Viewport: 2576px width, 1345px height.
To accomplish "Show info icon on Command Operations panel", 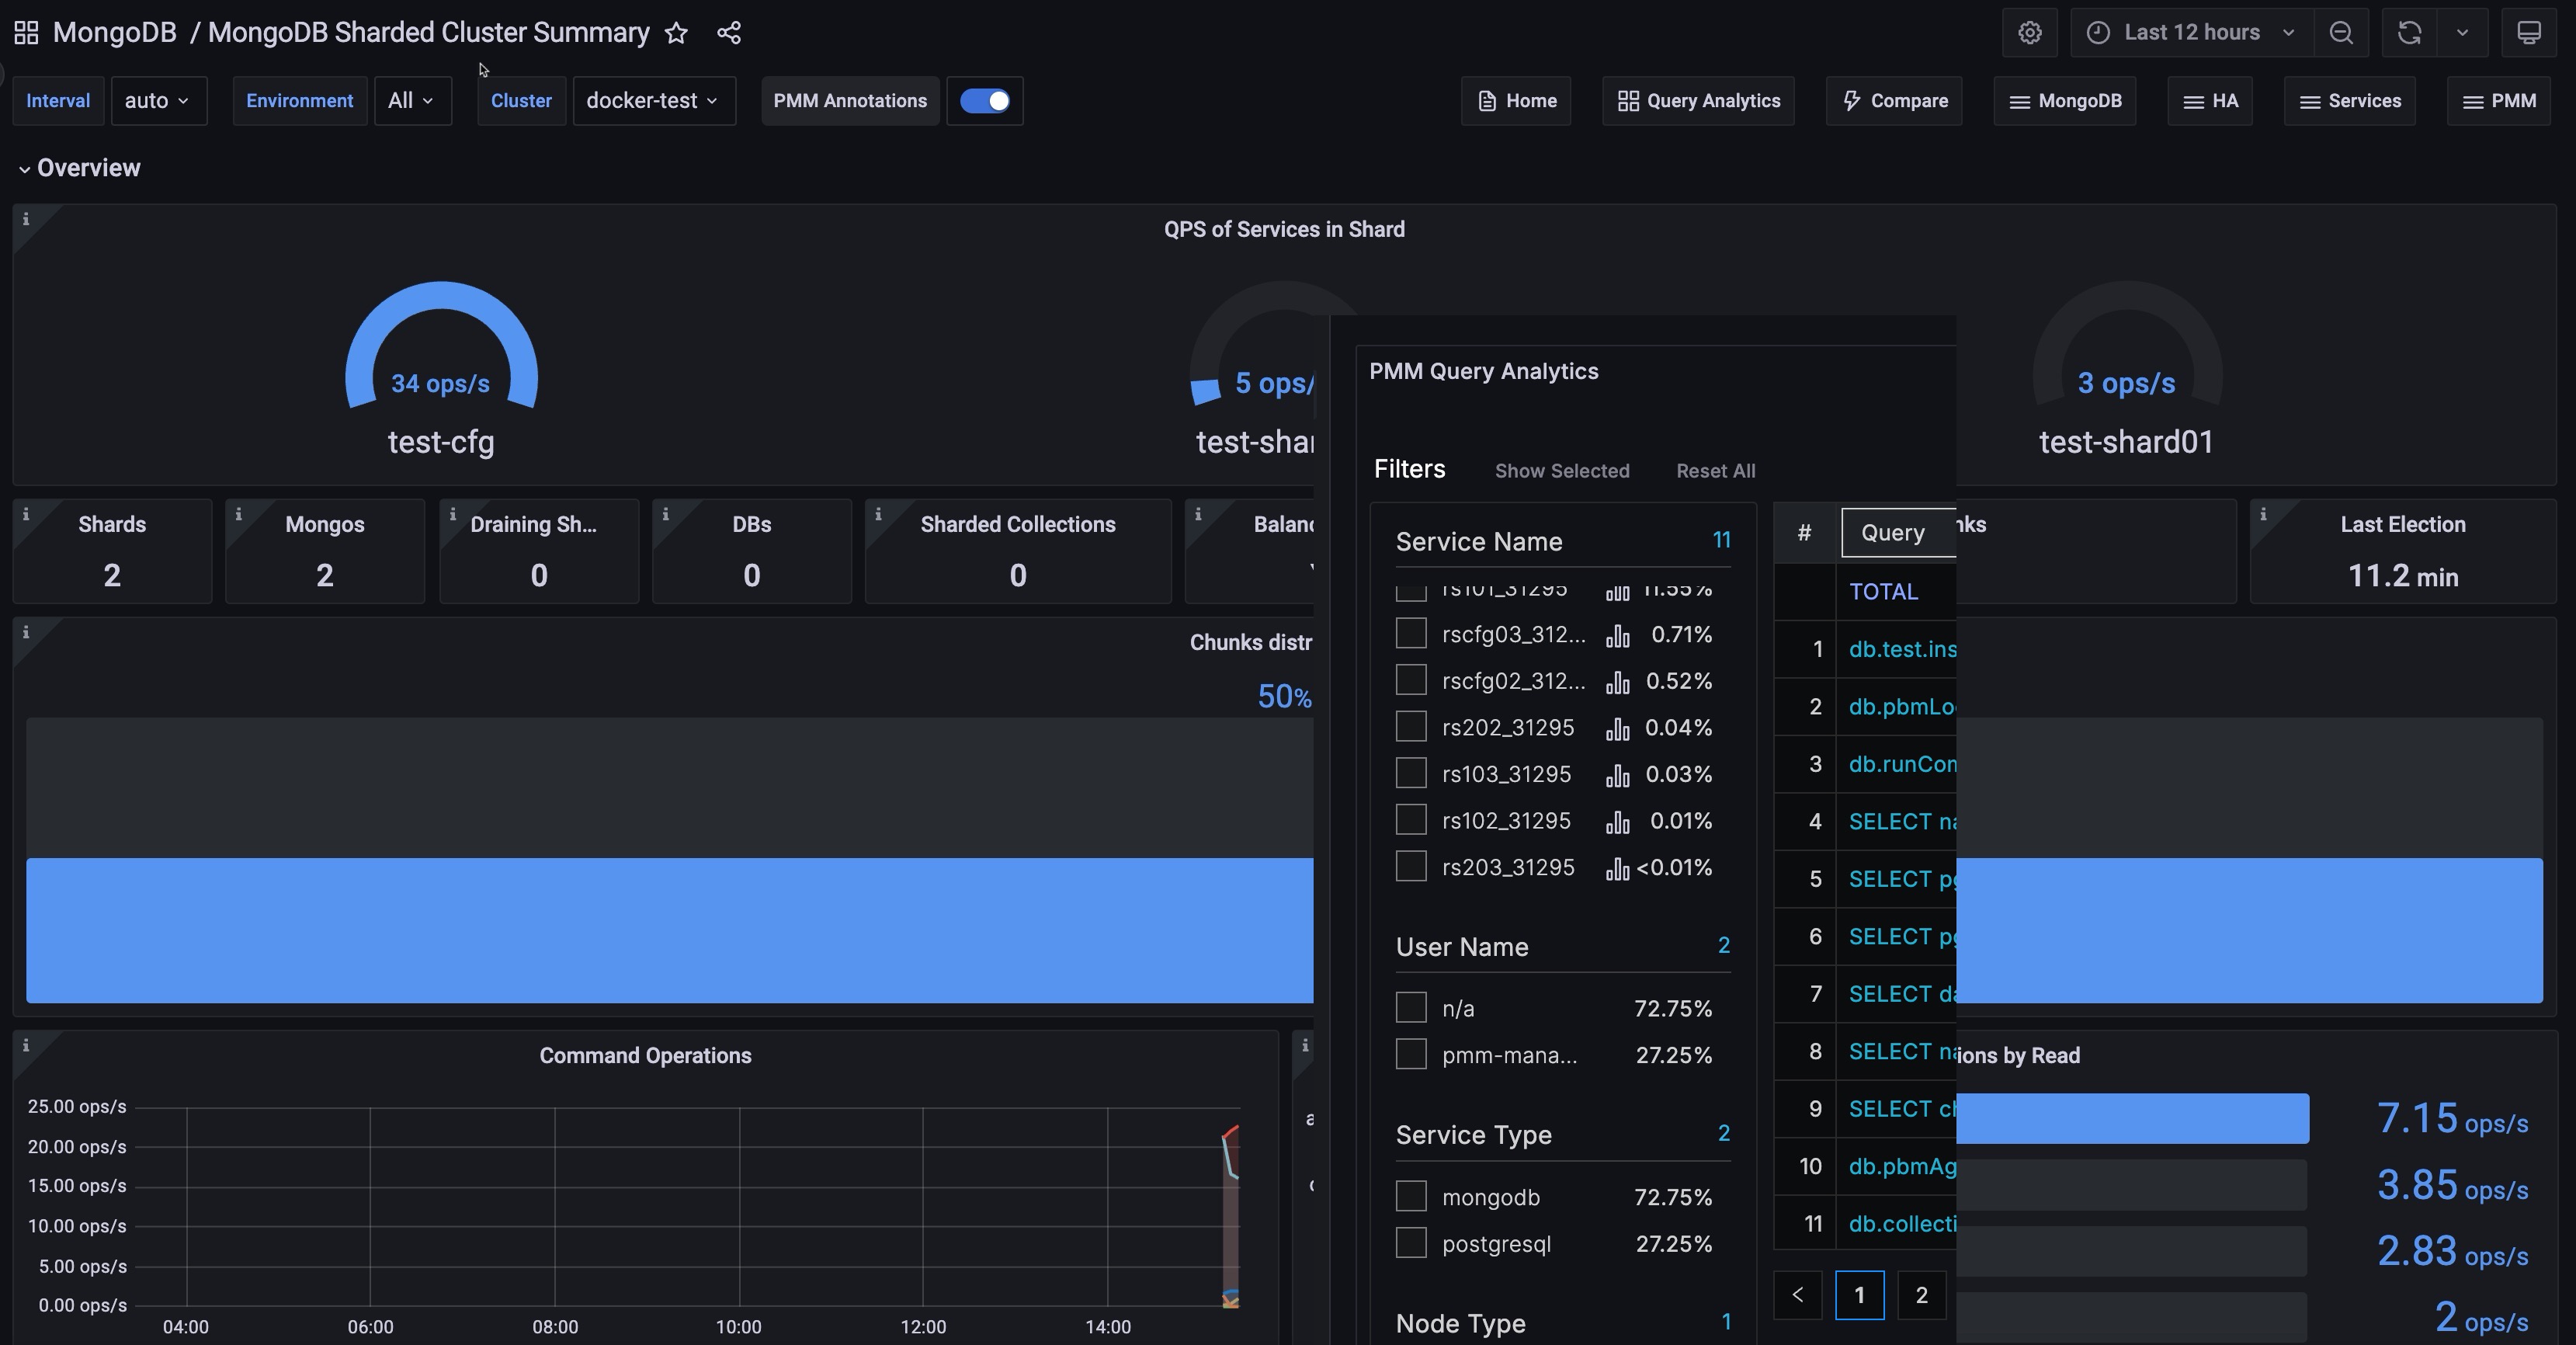I will (x=26, y=1045).
